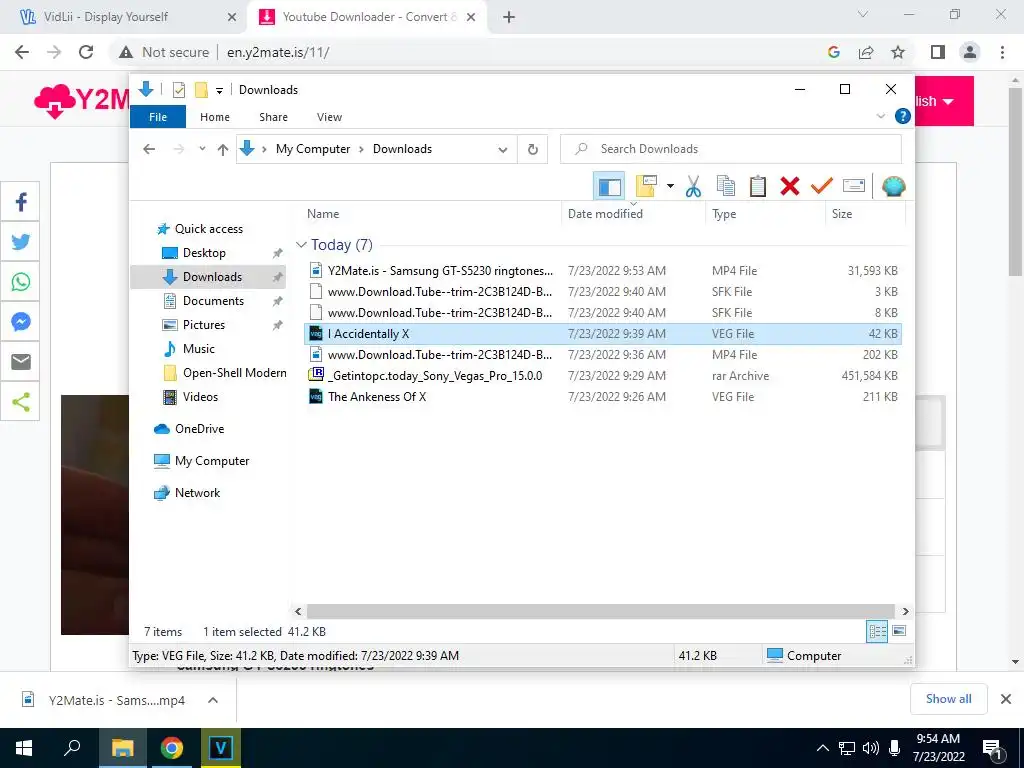1024x768 pixels.
Task: Open Pictures in navigation pane
Action: pos(204,325)
